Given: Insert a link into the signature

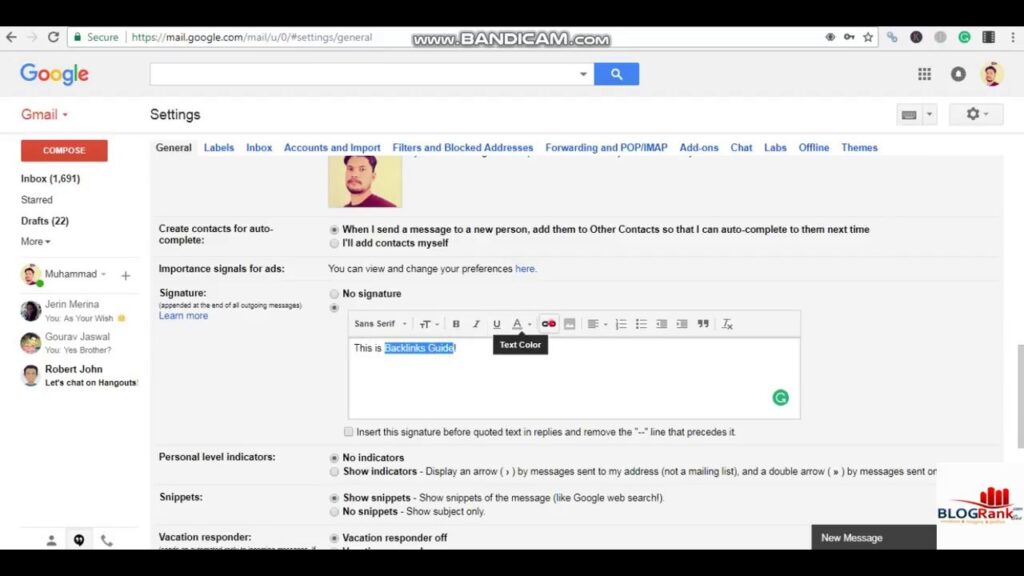Looking at the screenshot, I should click(x=549, y=324).
